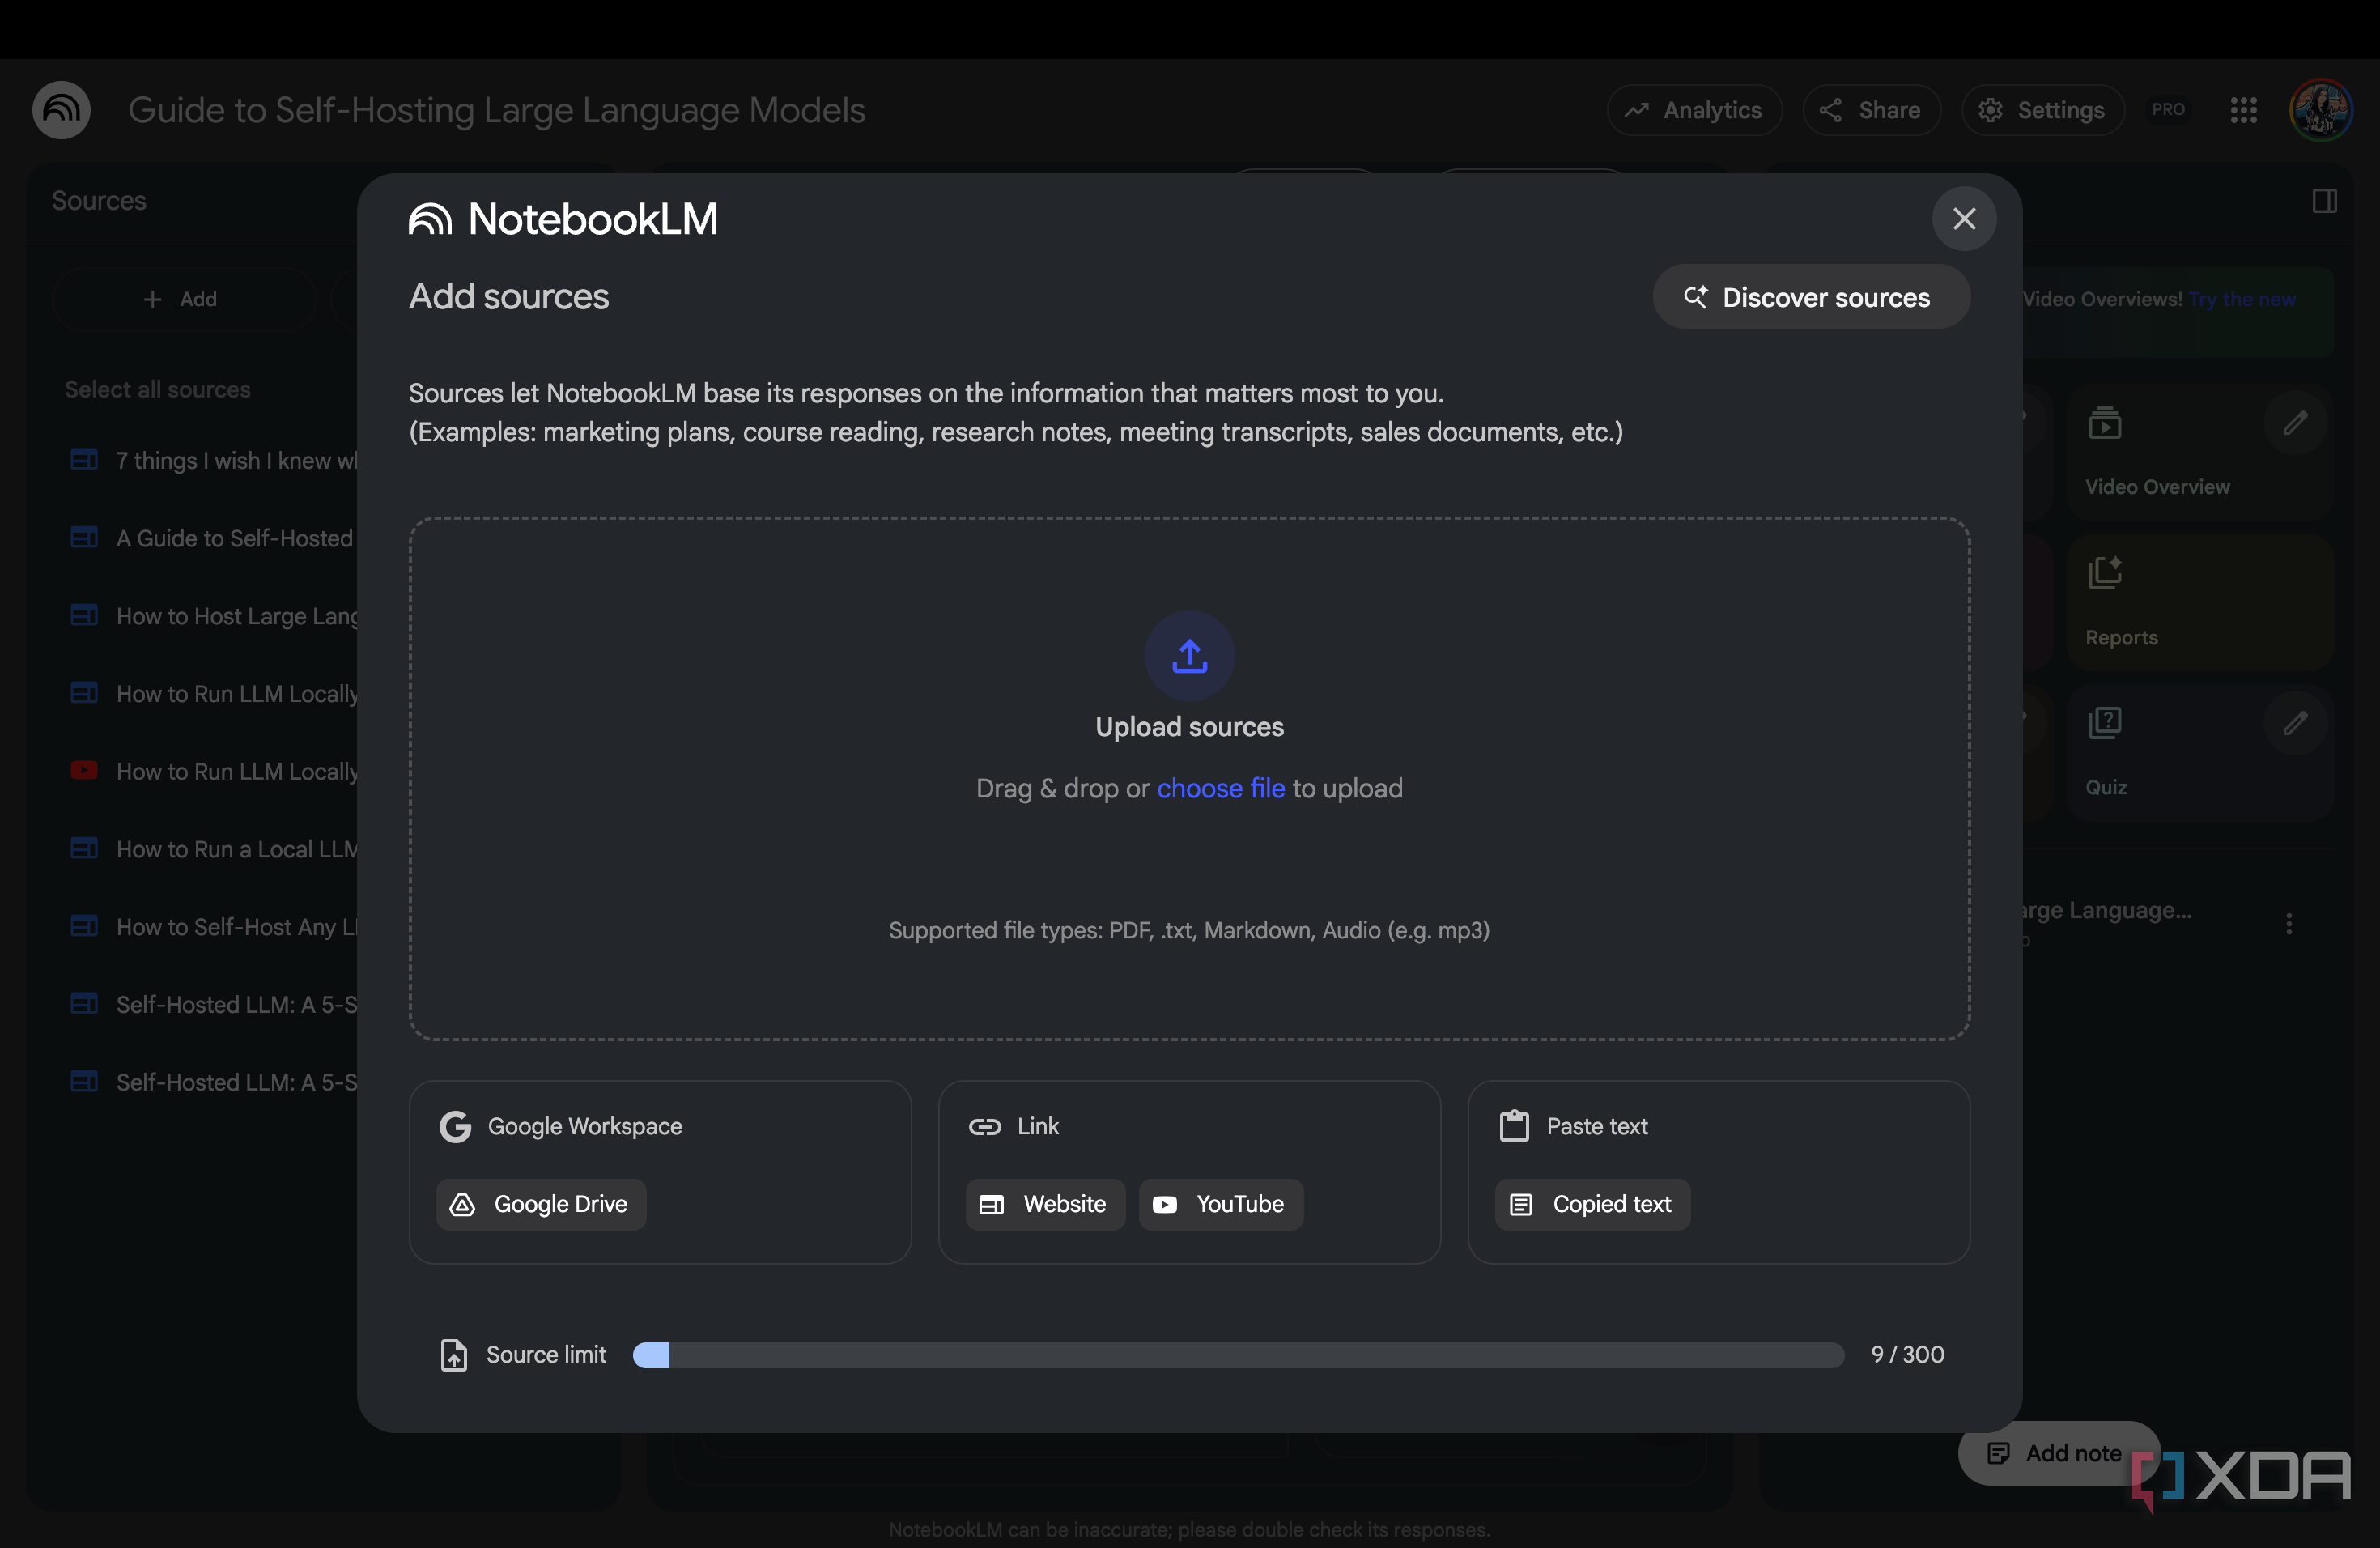The width and height of the screenshot is (2380, 1548).
Task: Edit Video Overview with pencil icon
Action: [2295, 423]
